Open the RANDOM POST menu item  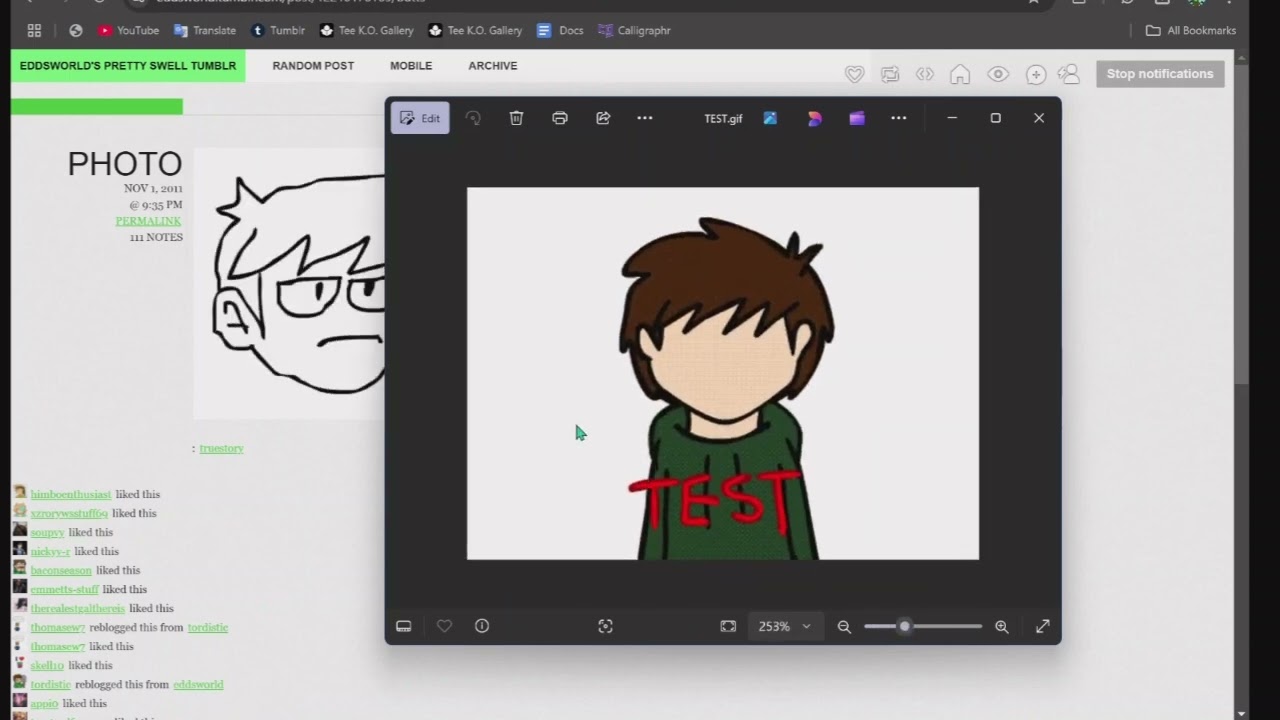(x=313, y=66)
